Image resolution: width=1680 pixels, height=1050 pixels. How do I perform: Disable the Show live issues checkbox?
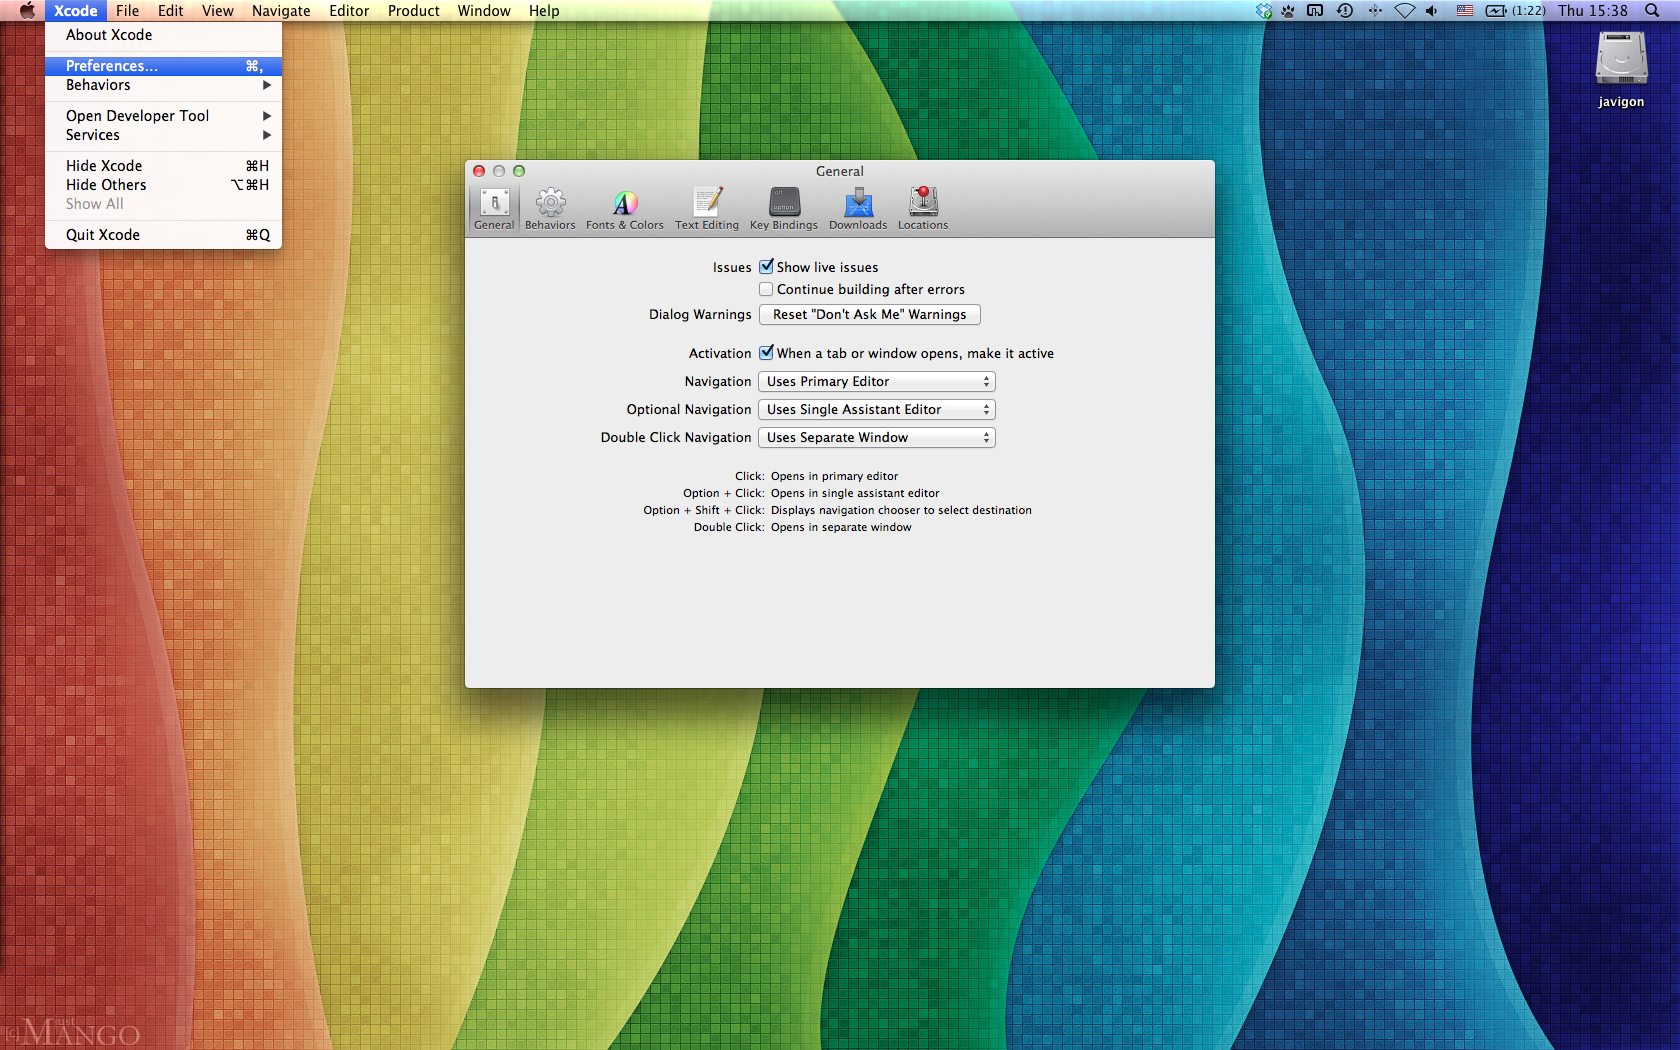(x=766, y=267)
